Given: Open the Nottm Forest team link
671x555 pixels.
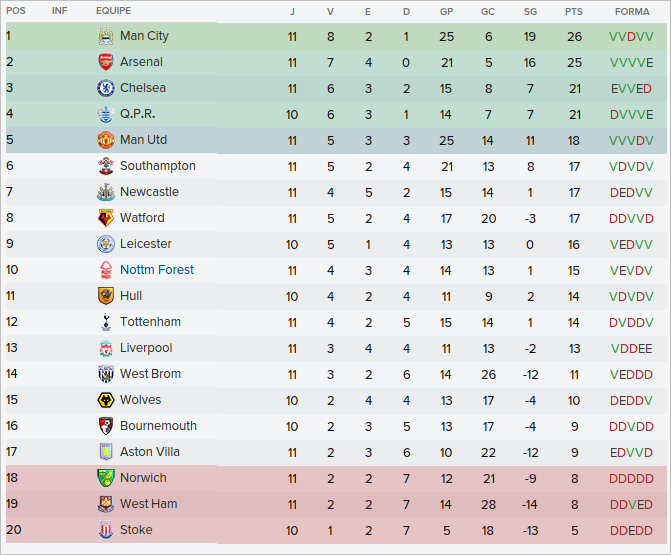Looking at the screenshot, I should (157, 270).
